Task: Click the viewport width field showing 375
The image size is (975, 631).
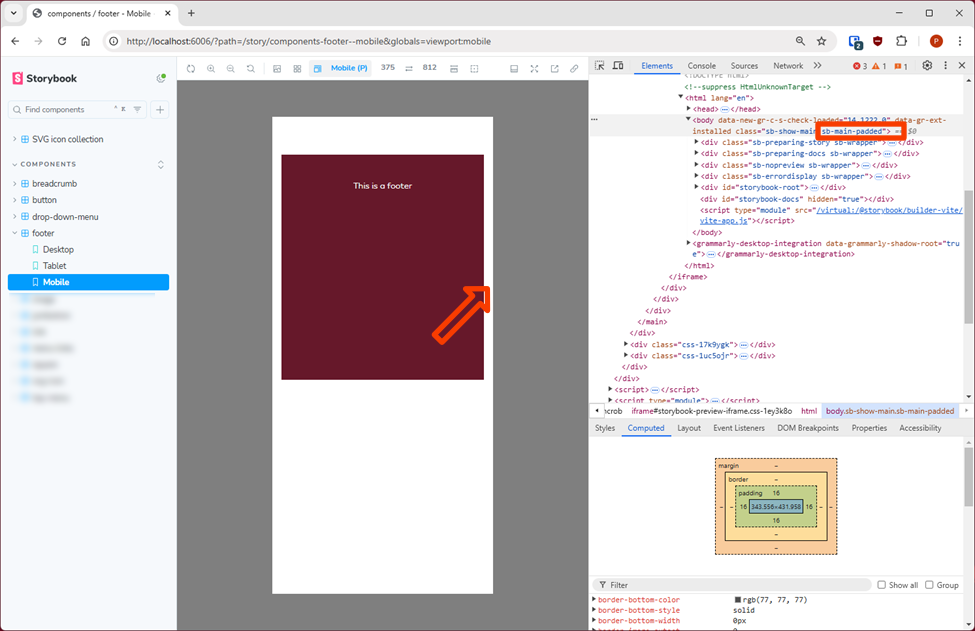Action: click(388, 68)
